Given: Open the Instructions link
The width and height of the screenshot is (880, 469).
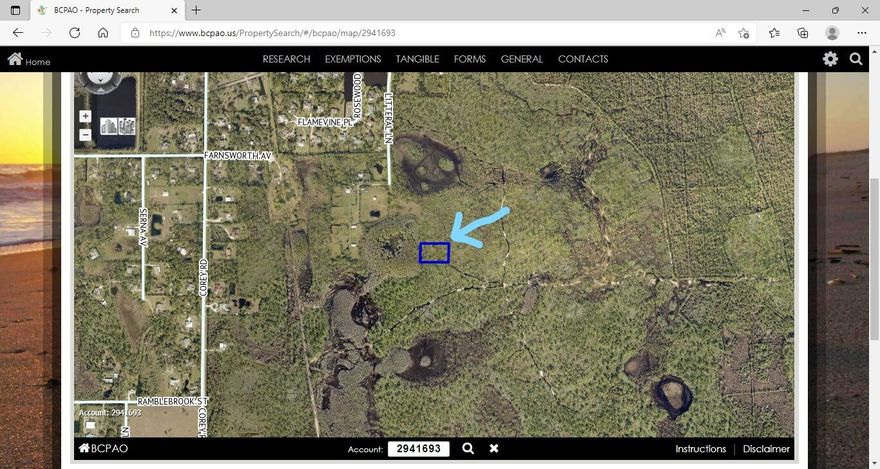Looking at the screenshot, I should (700, 449).
